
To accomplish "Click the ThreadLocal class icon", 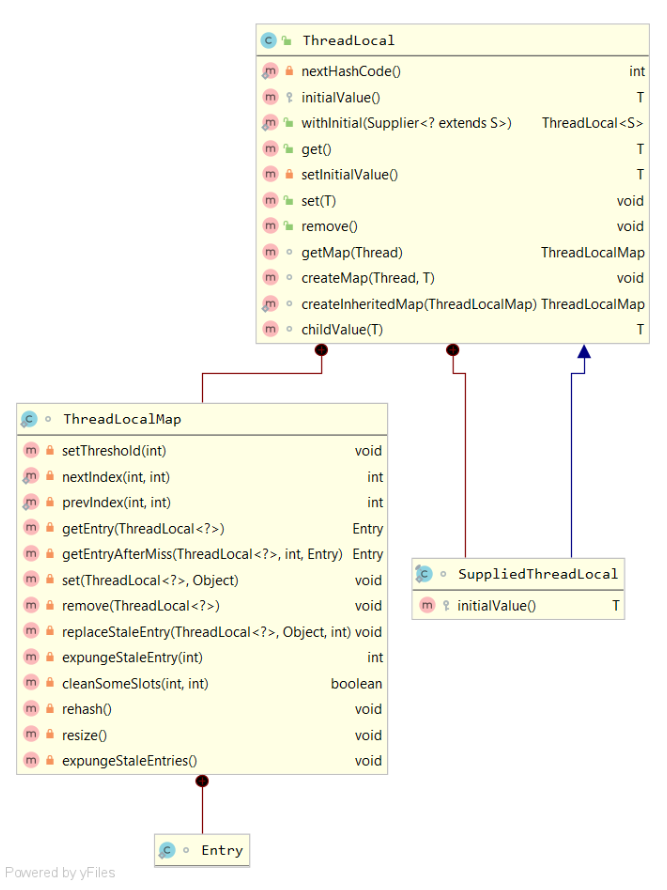I will [269, 40].
